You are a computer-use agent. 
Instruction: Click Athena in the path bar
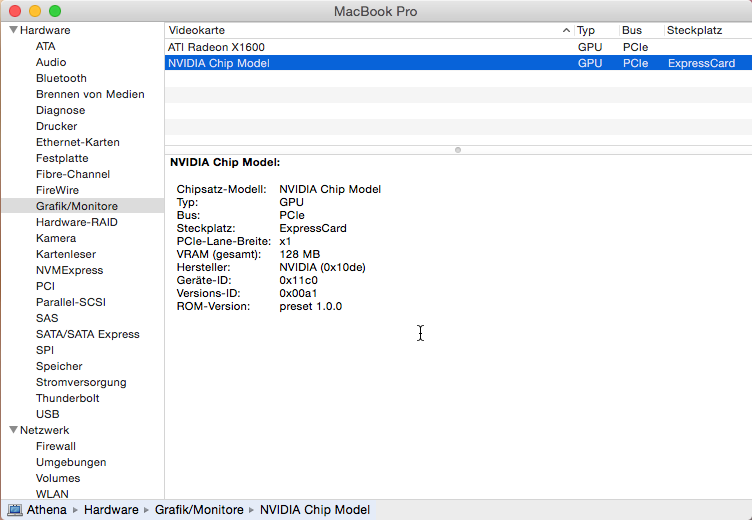pyautogui.click(x=47, y=509)
